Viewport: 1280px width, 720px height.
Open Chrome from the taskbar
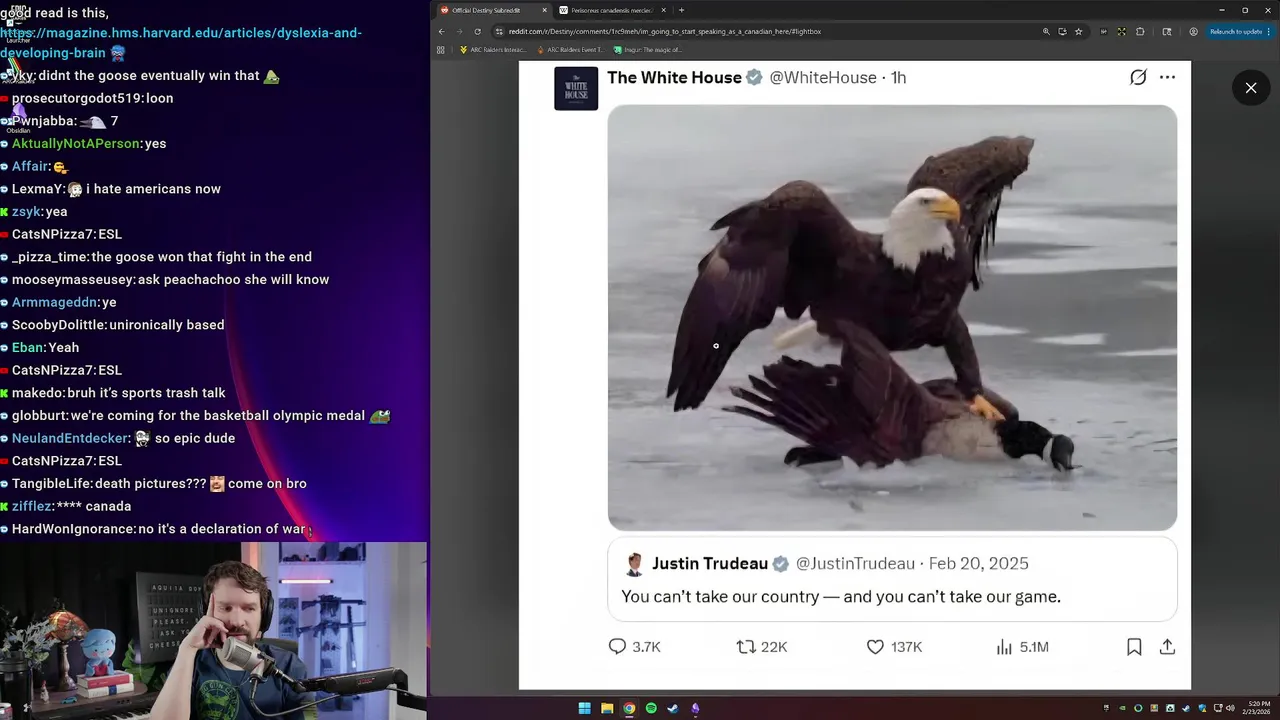(629, 708)
